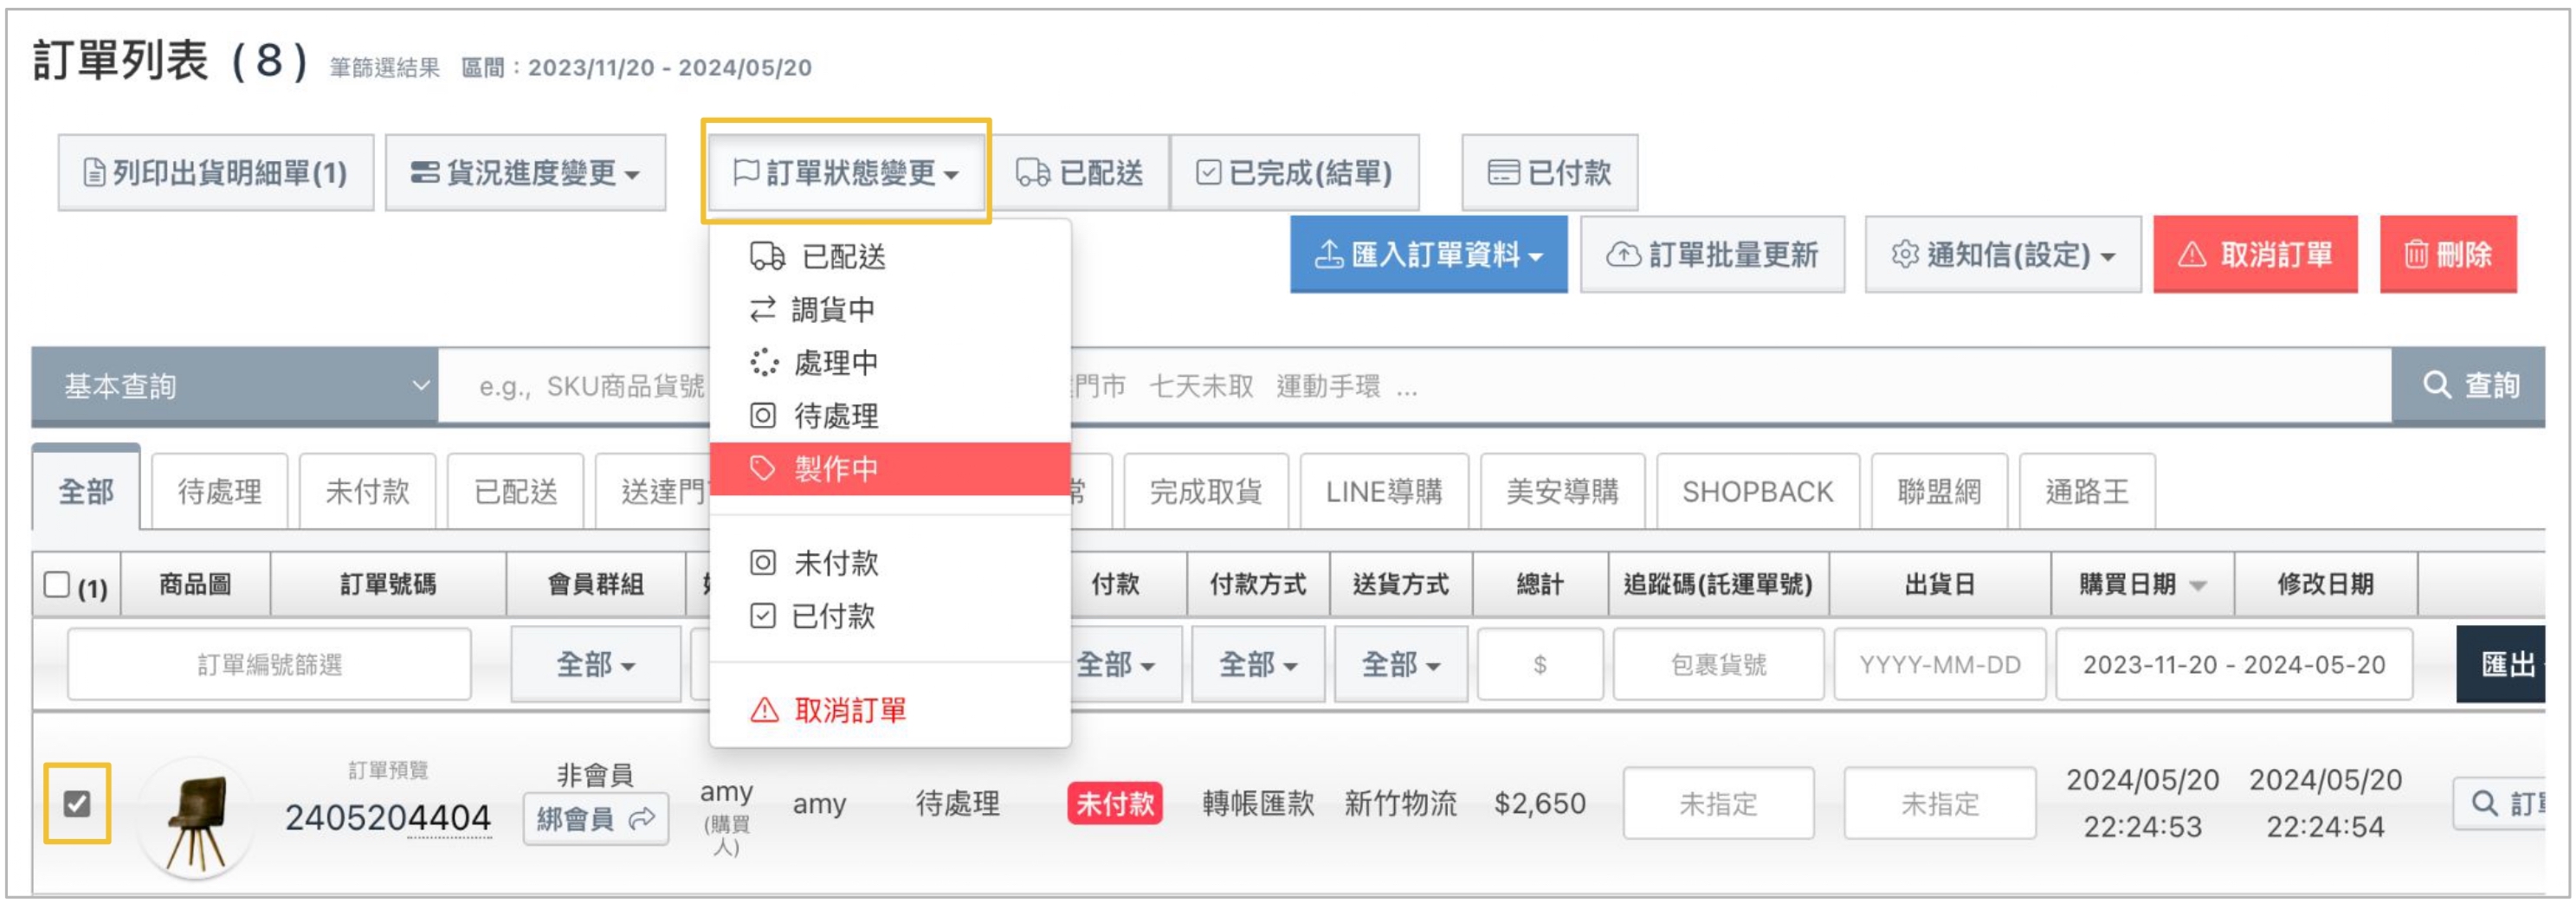Click the trash icon on 刪除 button
The image size is (2576, 910).
point(2415,255)
